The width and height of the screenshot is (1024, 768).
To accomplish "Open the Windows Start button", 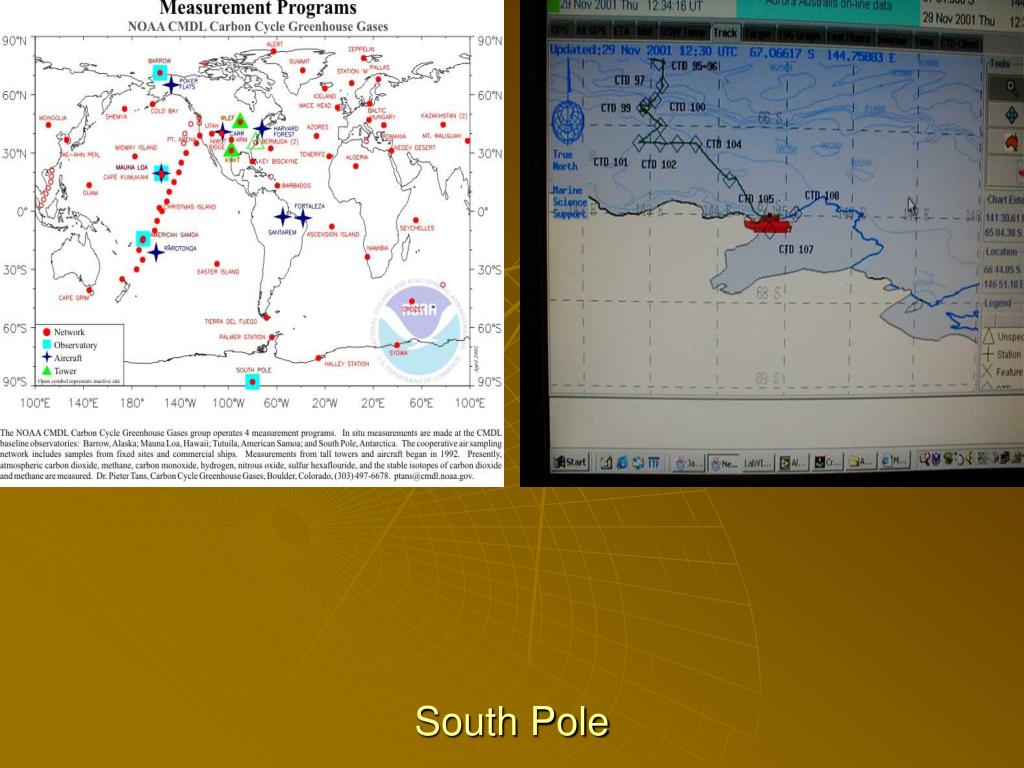I will (x=571, y=462).
